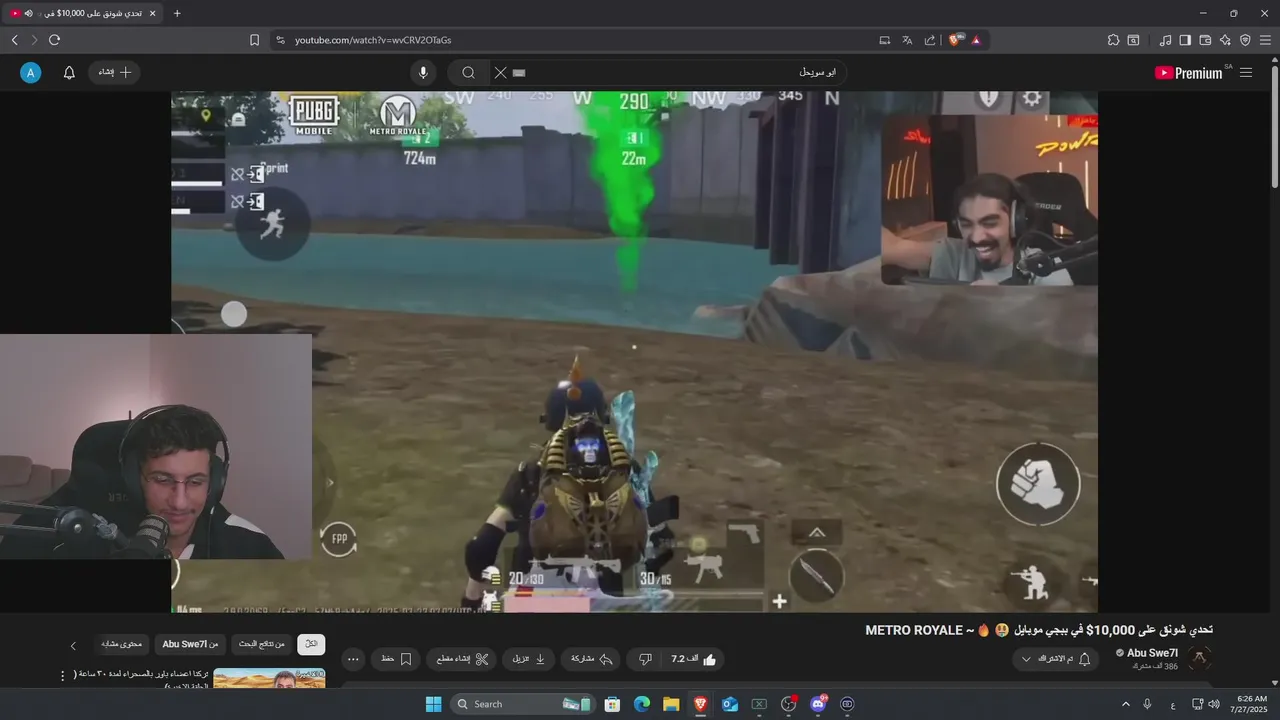
Task: Open File Explorer from taskbar
Action: click(x=671, y=704)
